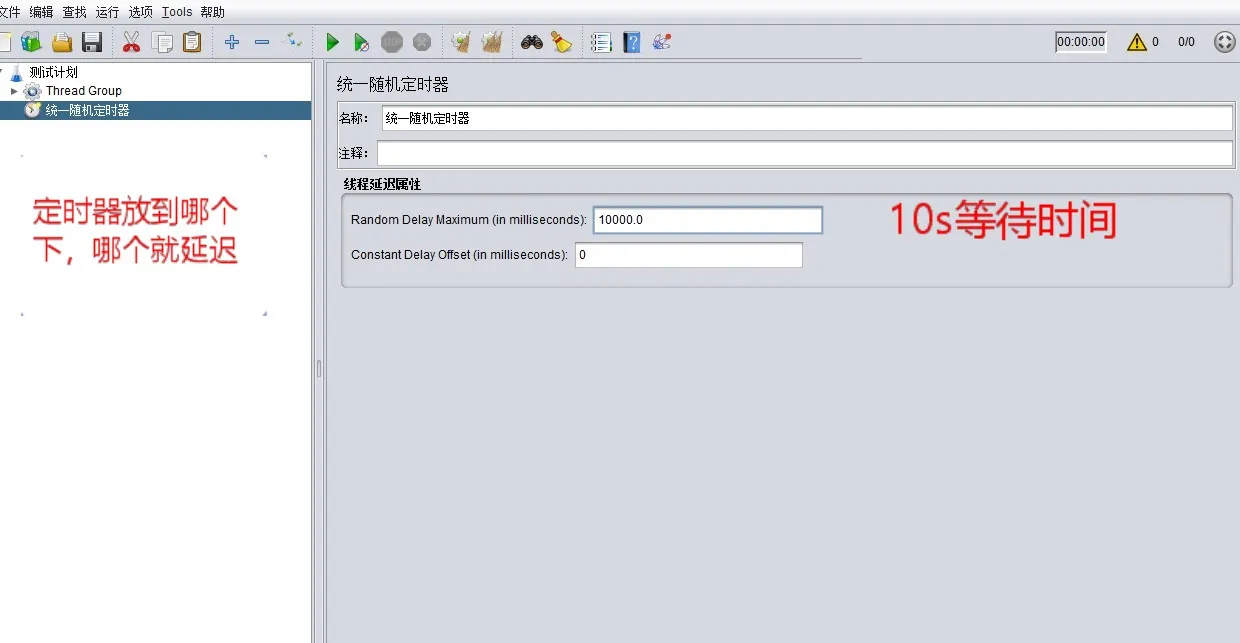Click the Reset Search broom icon
1240x643 pixels.
[x=562, y=42]
